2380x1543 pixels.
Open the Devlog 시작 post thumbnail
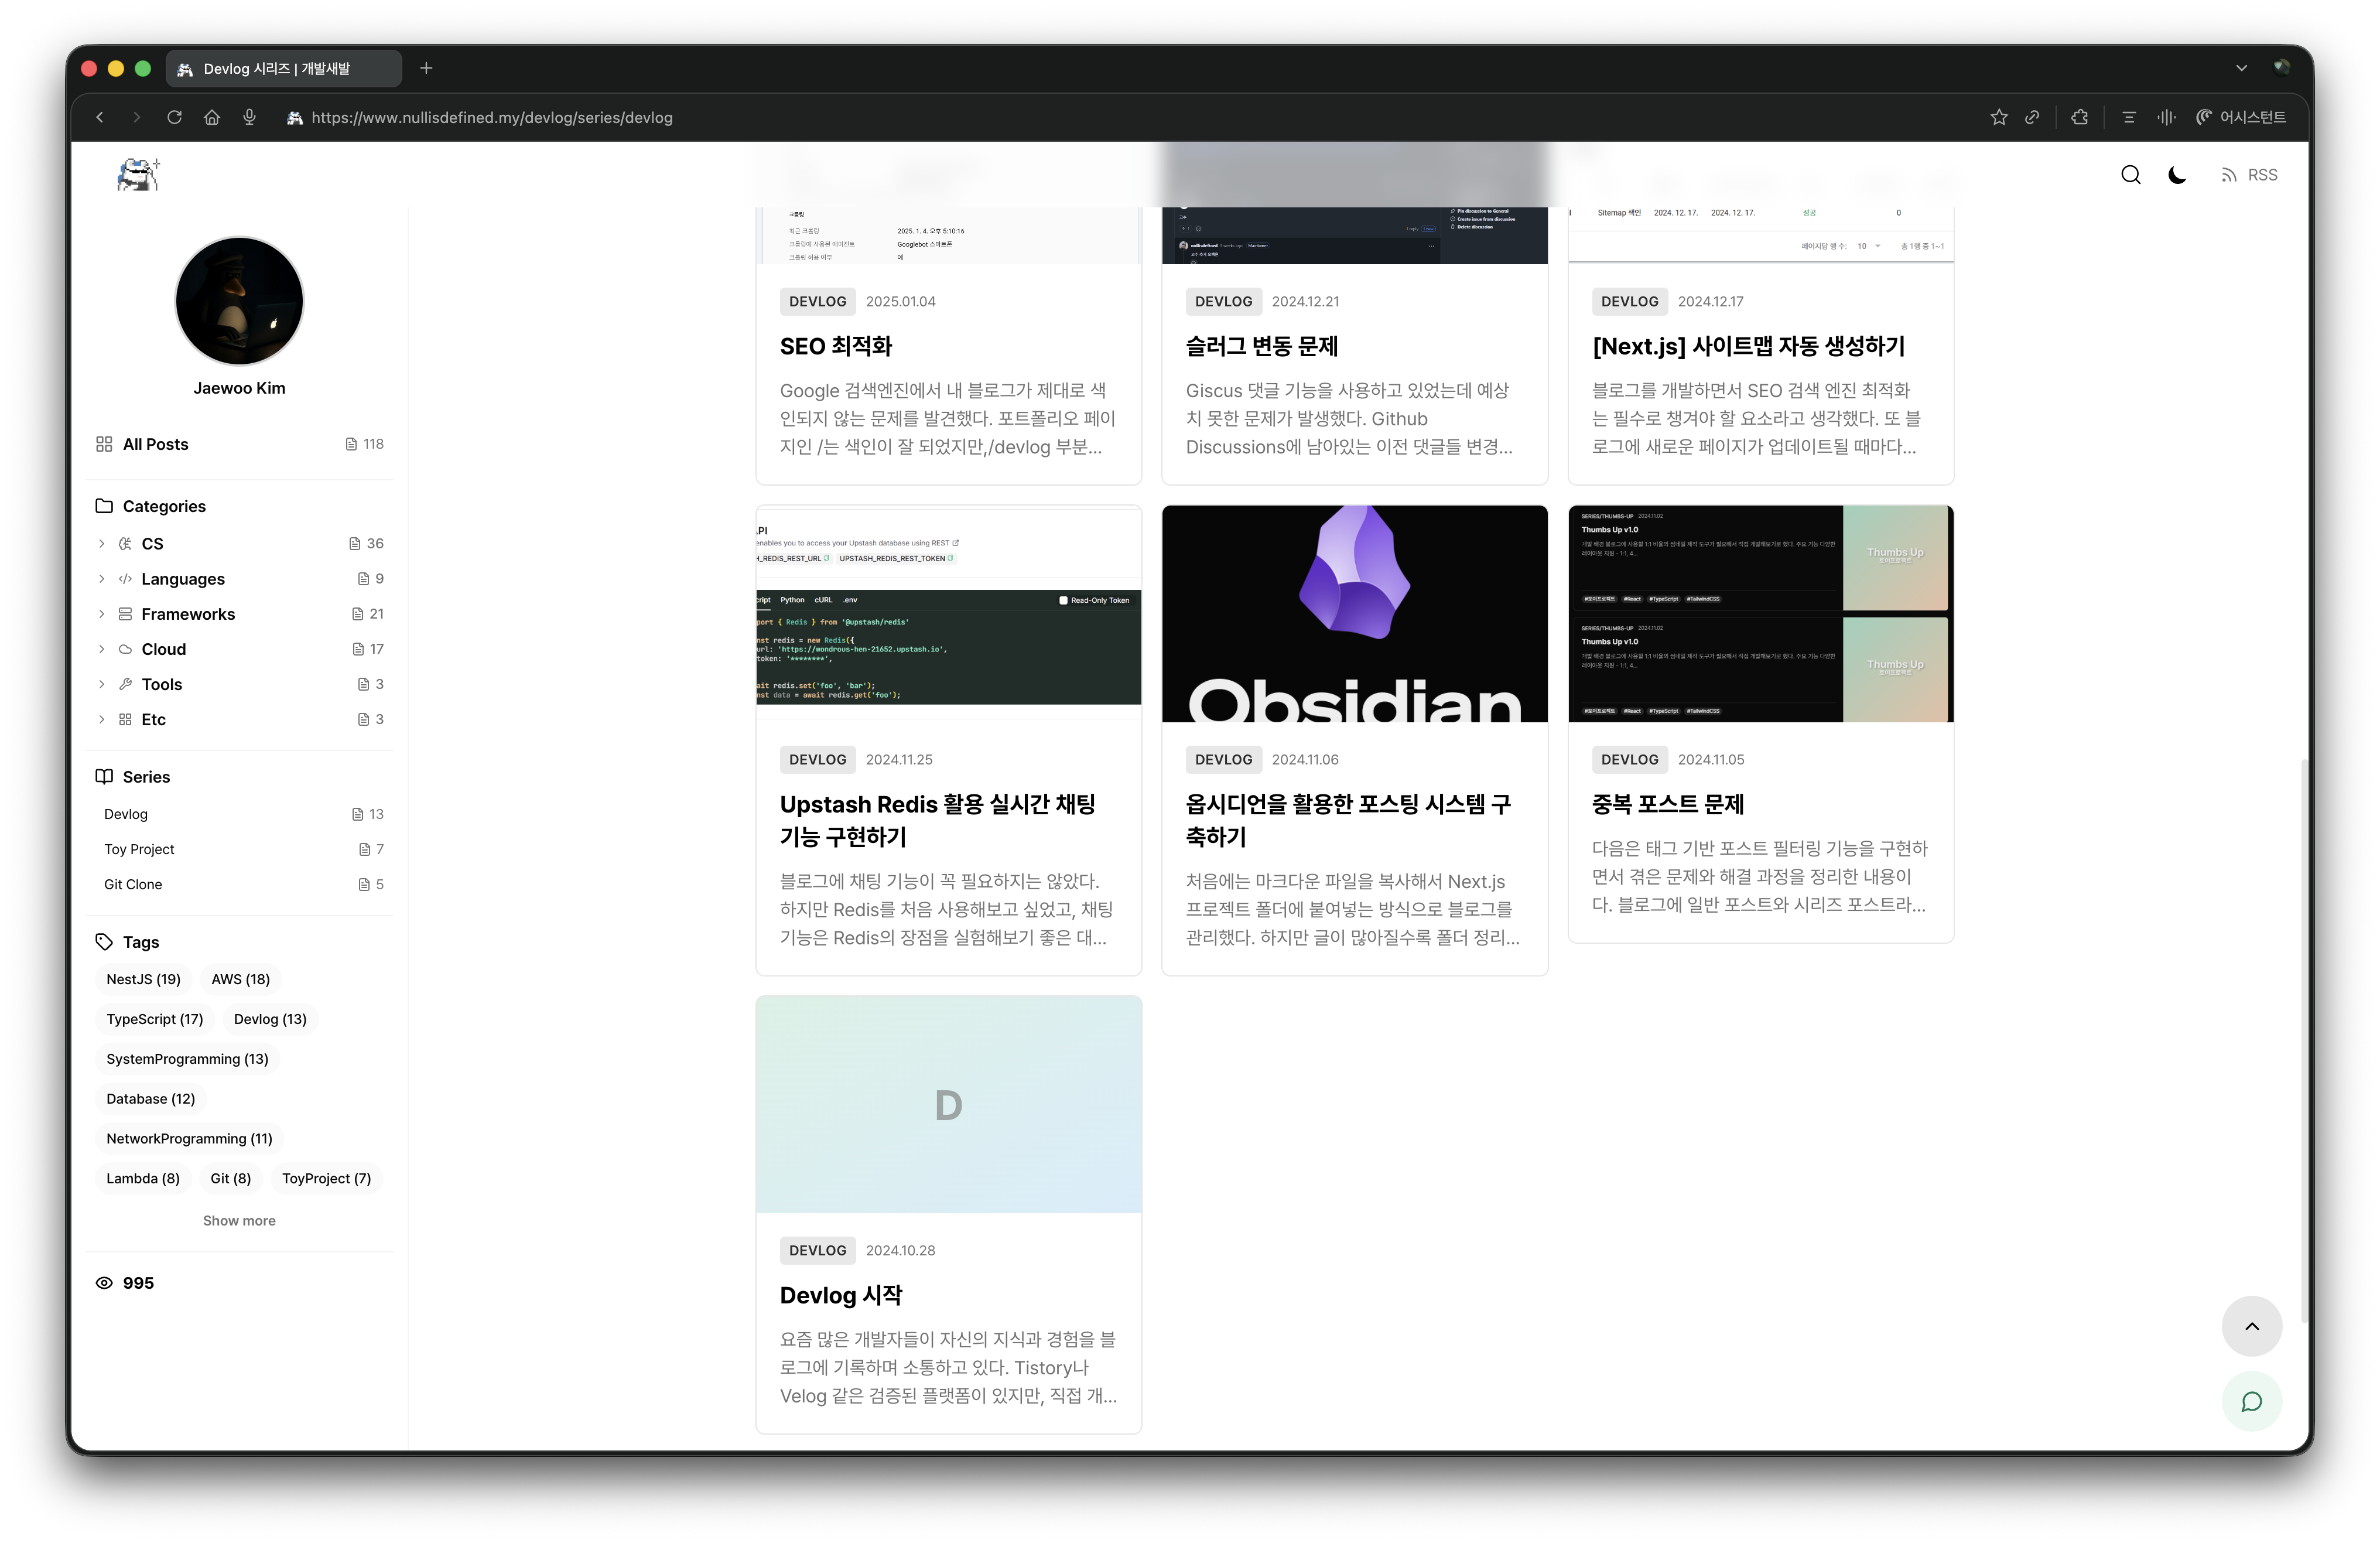coord(949,1104)
